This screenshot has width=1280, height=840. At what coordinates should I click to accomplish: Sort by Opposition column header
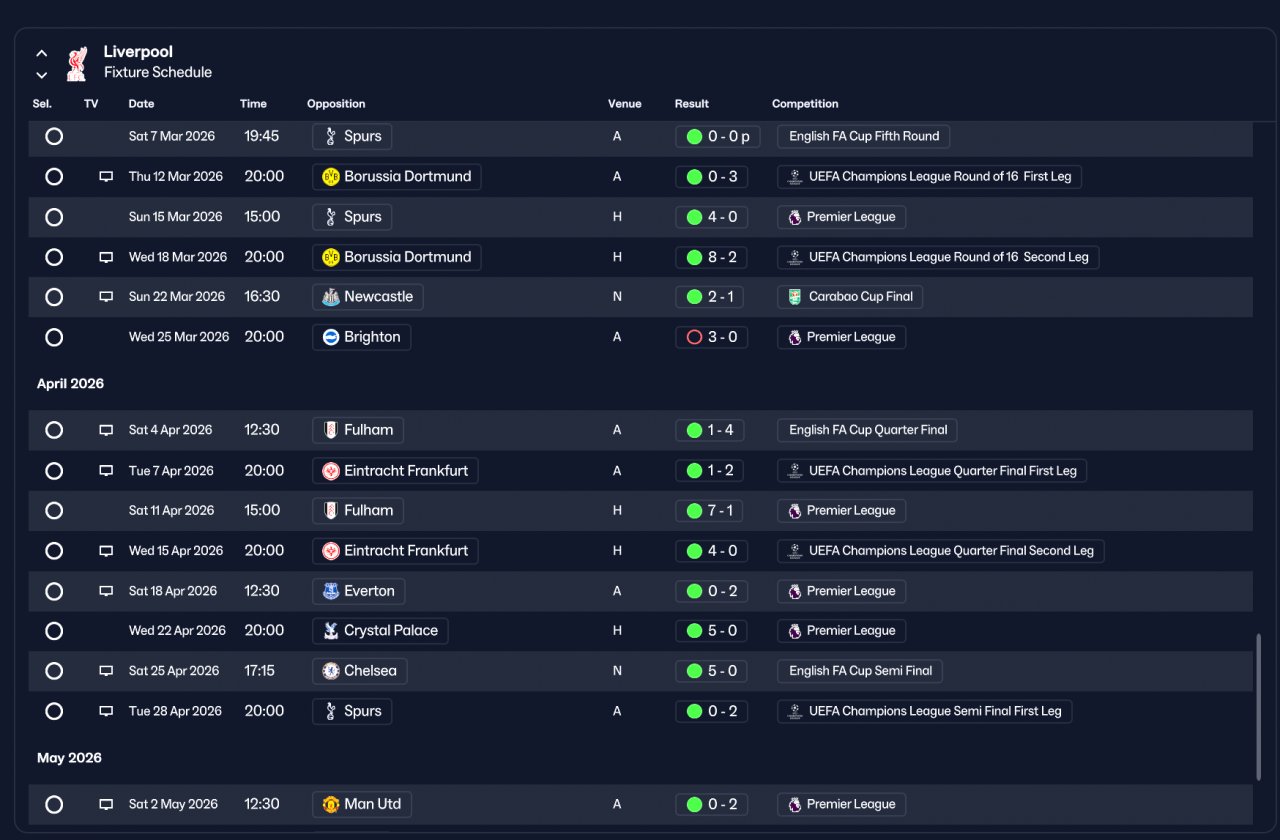(336, 104)
